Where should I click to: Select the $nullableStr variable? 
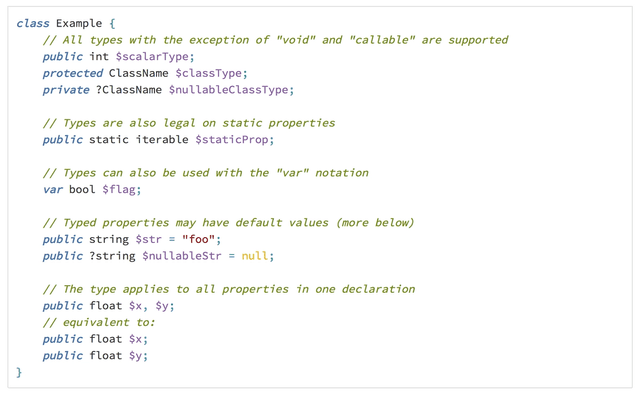point(182,256)
